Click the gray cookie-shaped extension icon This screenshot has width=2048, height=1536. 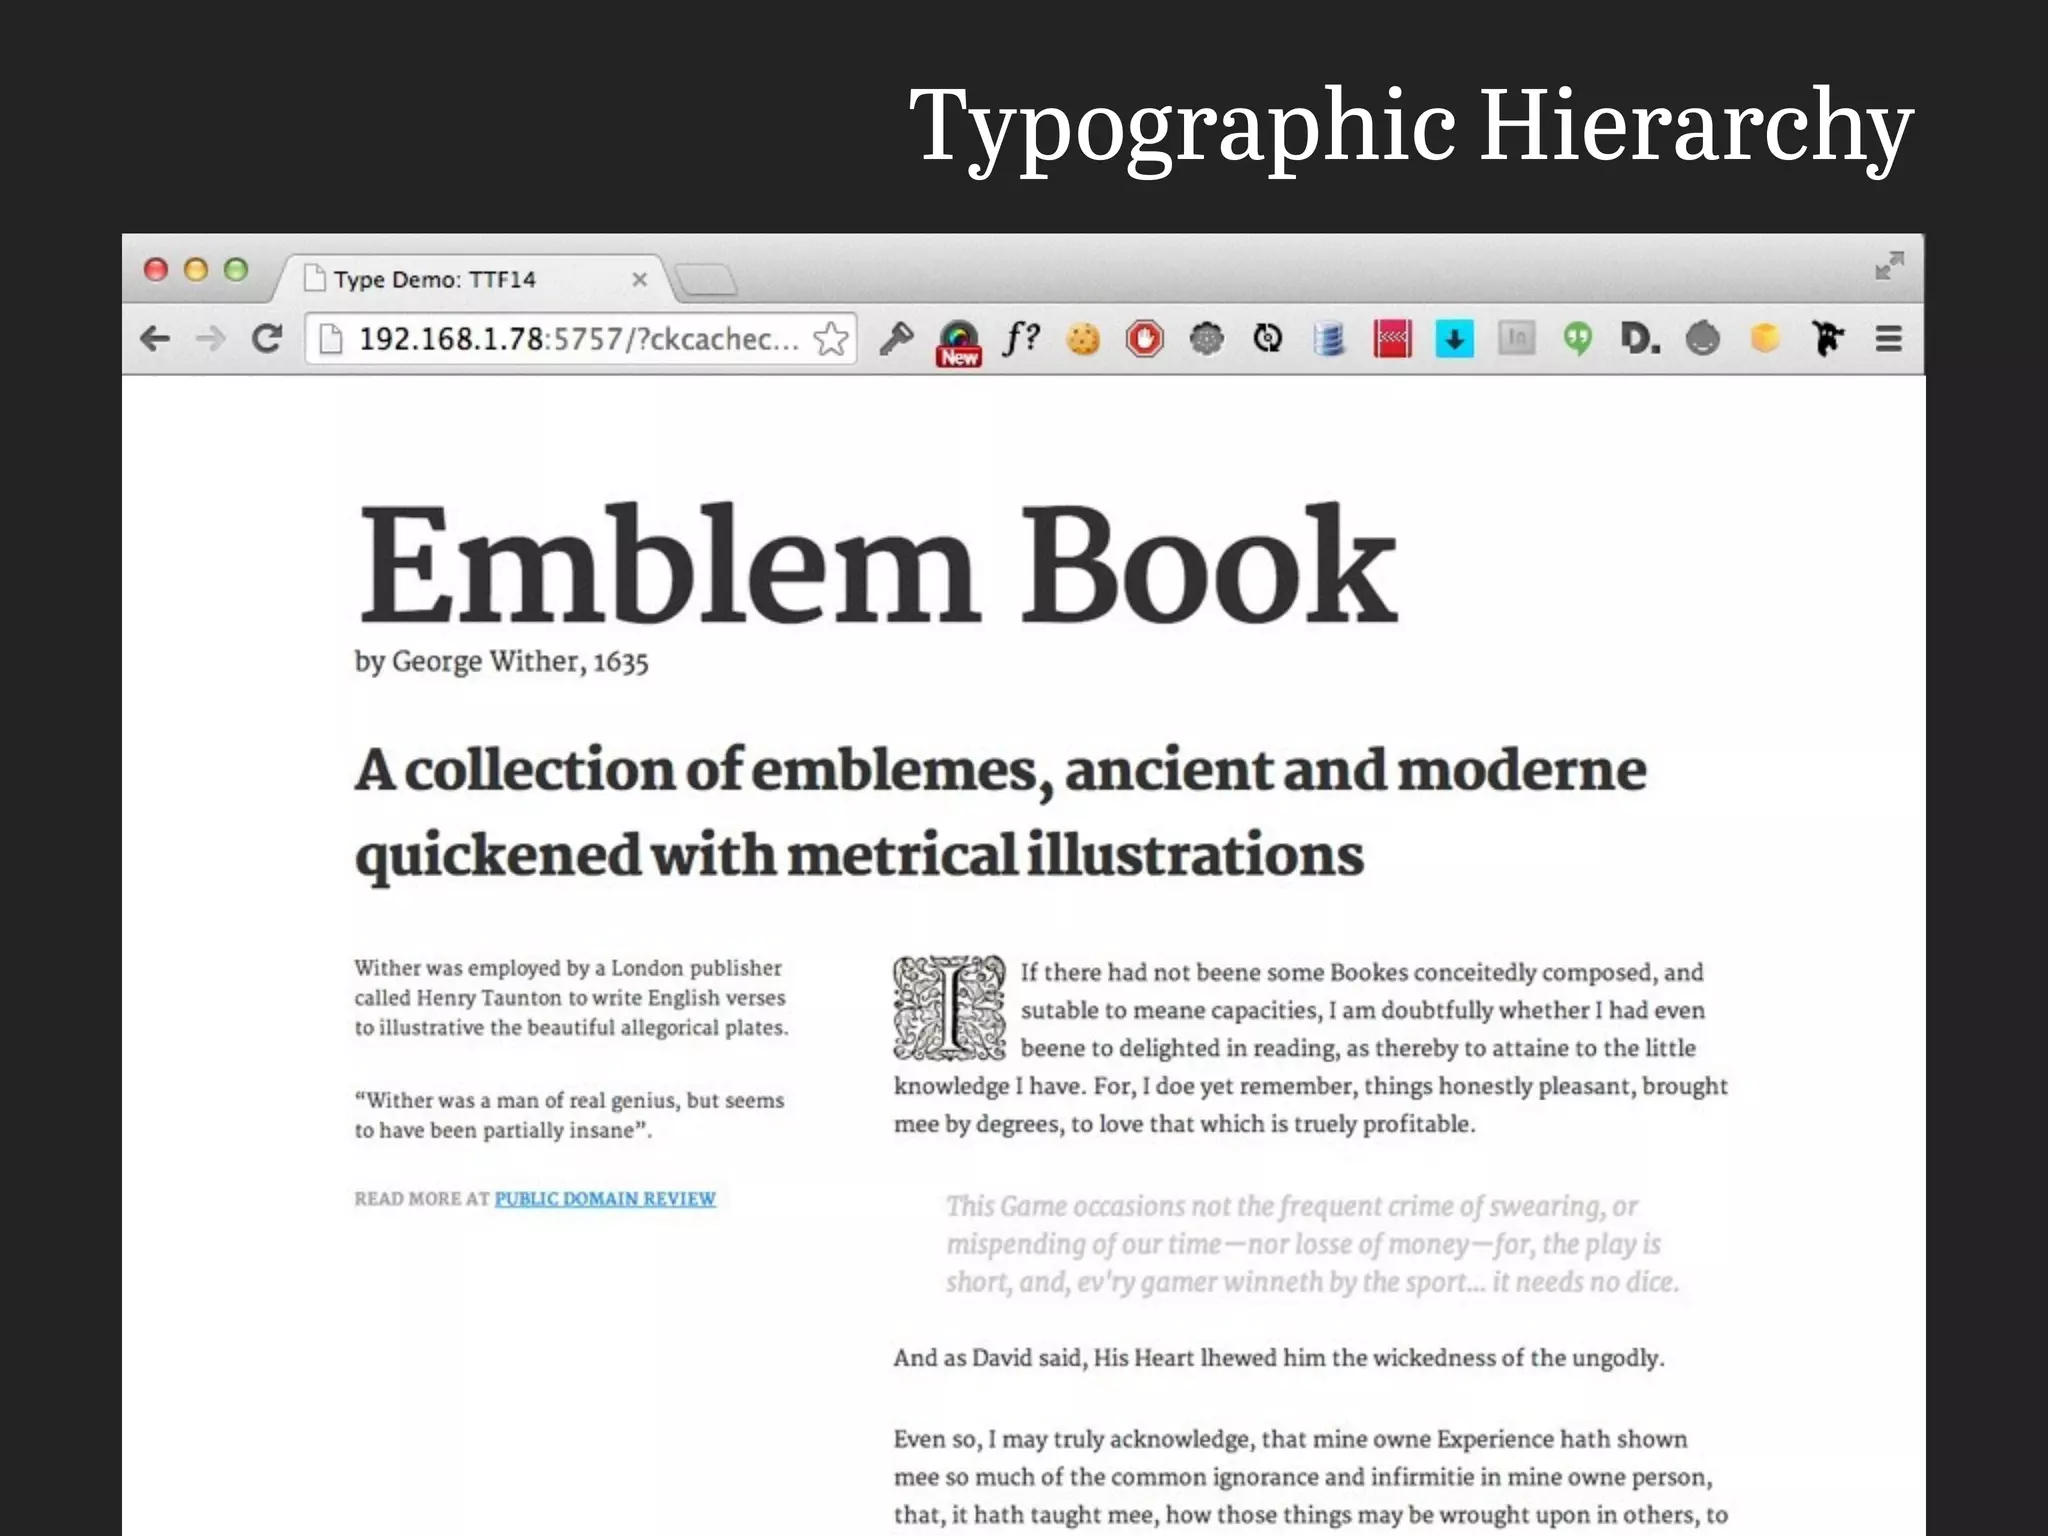[1207, 339]
